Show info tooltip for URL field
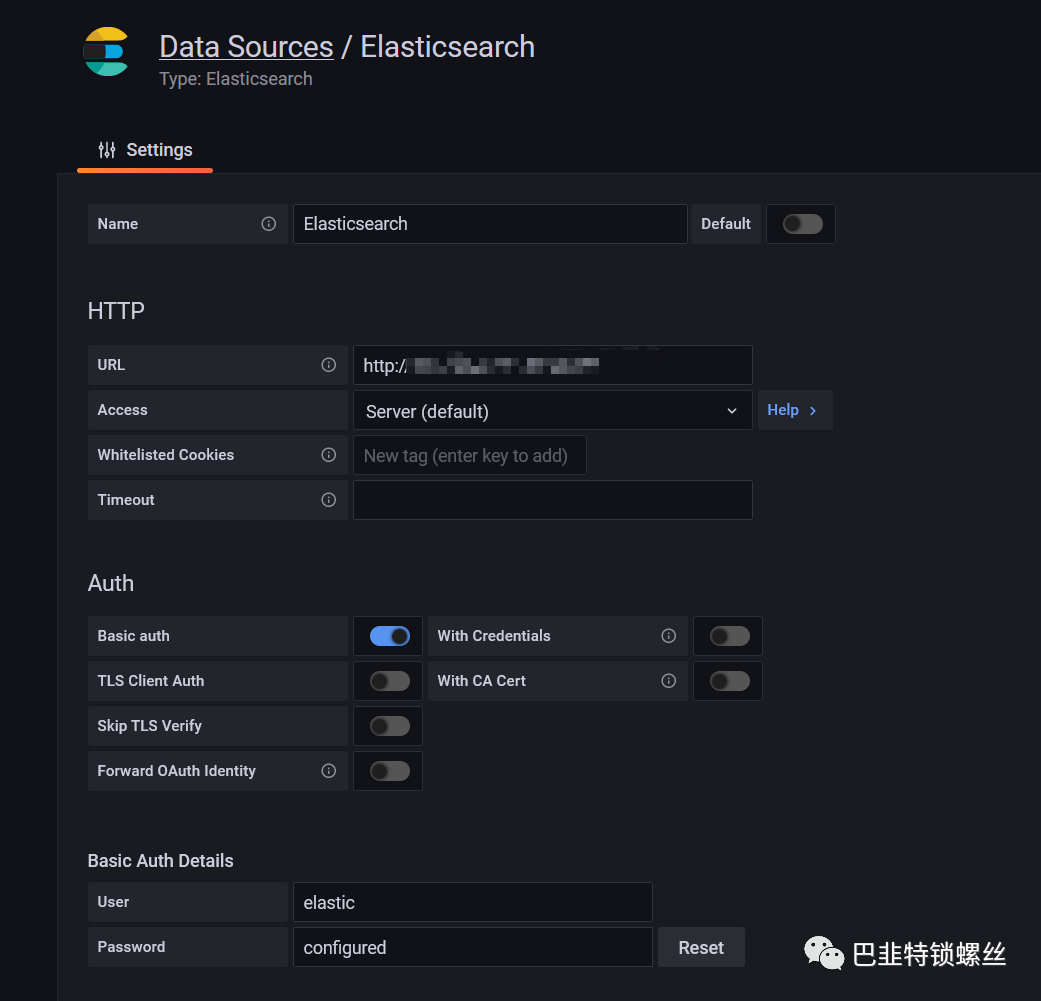Screen dimensions: 1041x1001 (x=329, y=364)
